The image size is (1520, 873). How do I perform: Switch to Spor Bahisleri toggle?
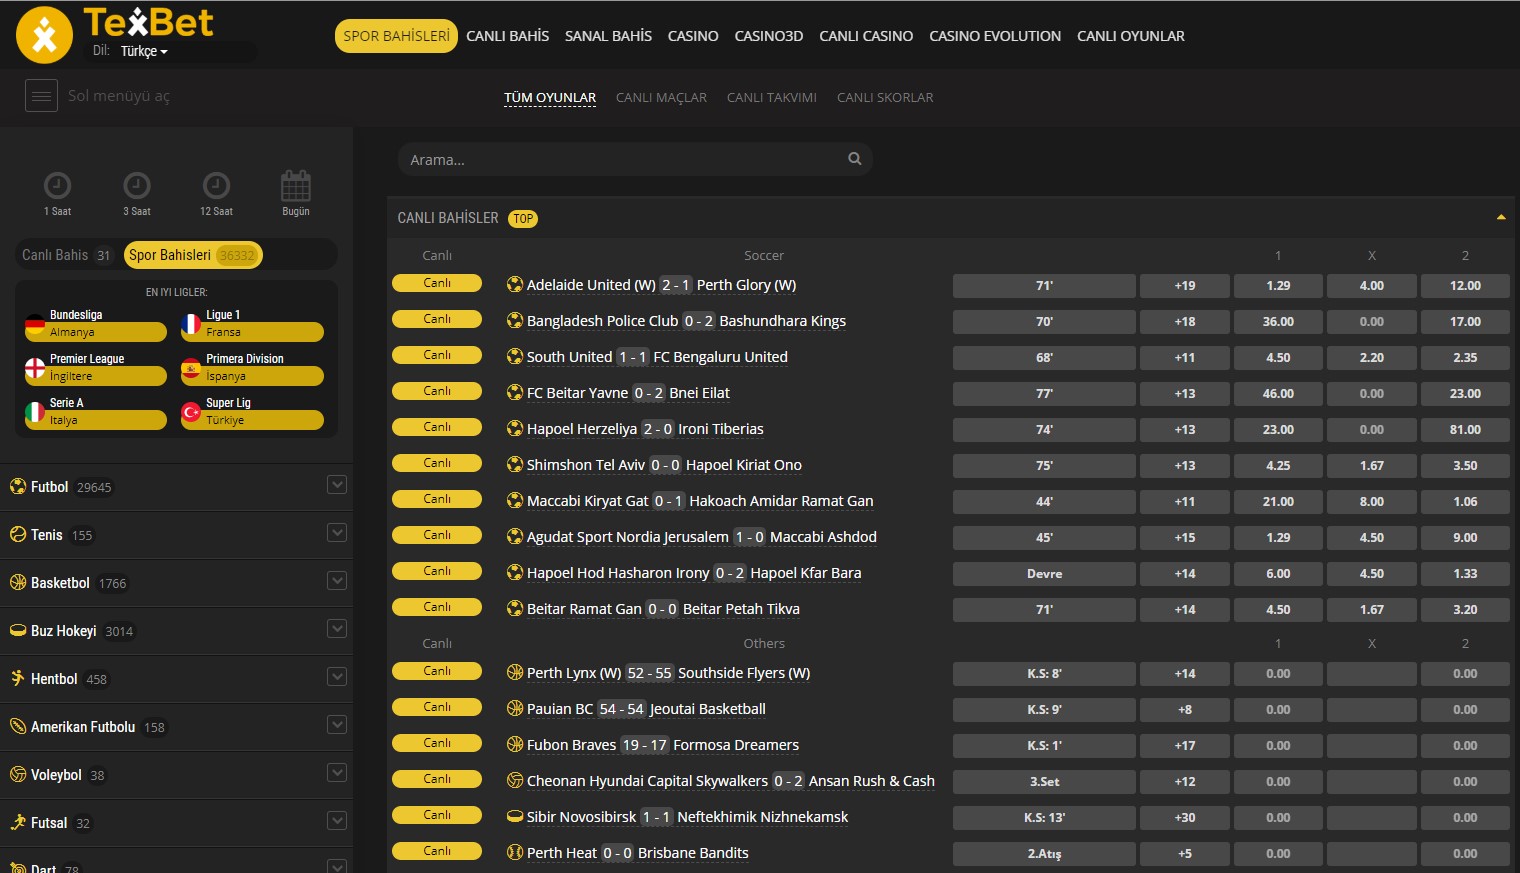click(193, 255)
